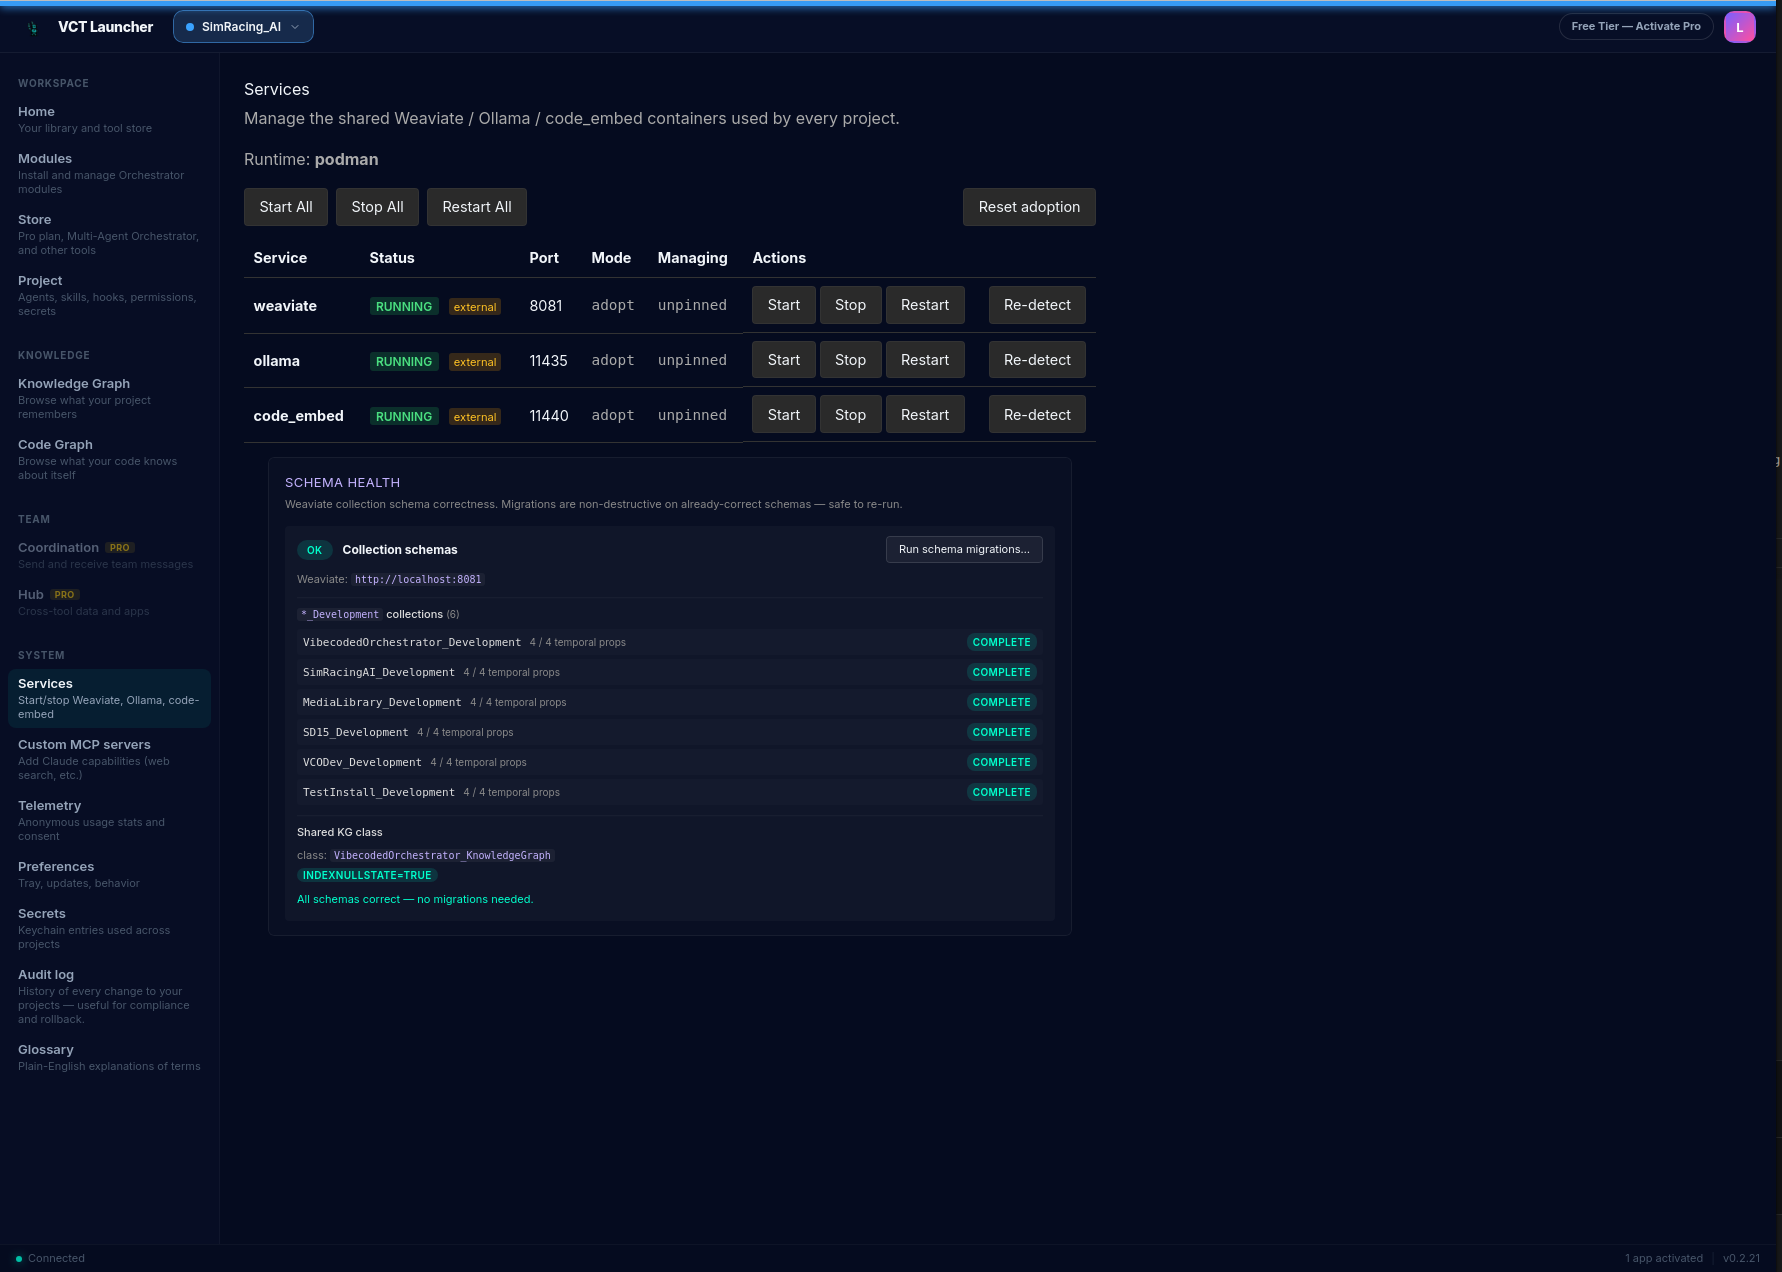The image size is (1782, 1272).
Task: Select VCODev_Development collection row
Action: click(x=668, y=762)
